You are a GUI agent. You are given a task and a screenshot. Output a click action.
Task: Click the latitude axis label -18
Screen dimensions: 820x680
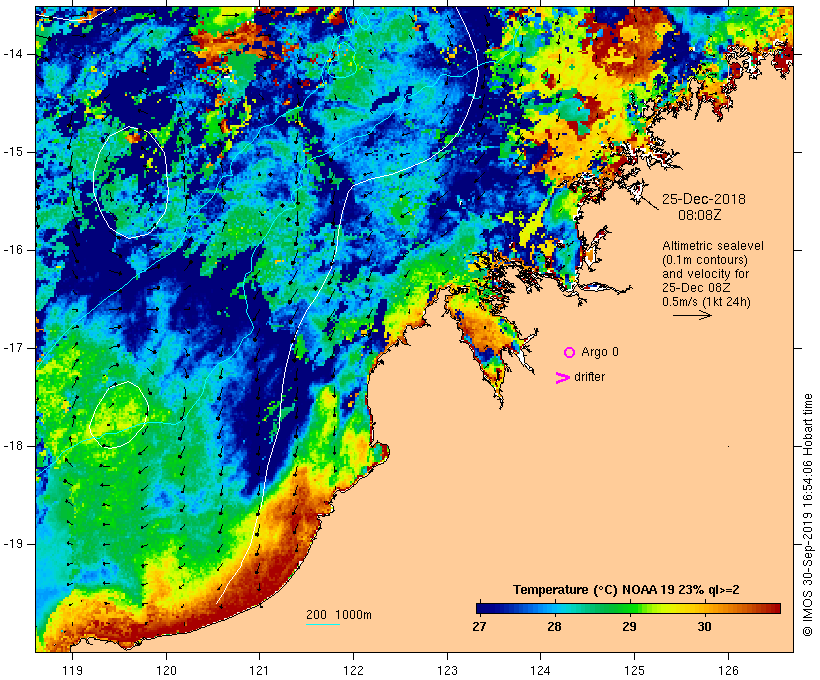[13, 446]
